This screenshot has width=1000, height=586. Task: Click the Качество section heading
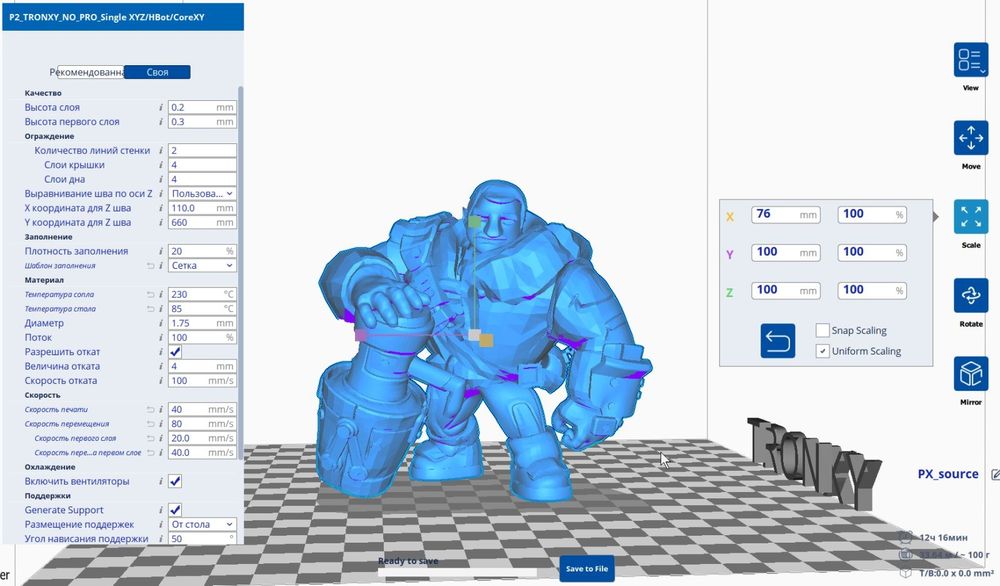click(43, 93)
